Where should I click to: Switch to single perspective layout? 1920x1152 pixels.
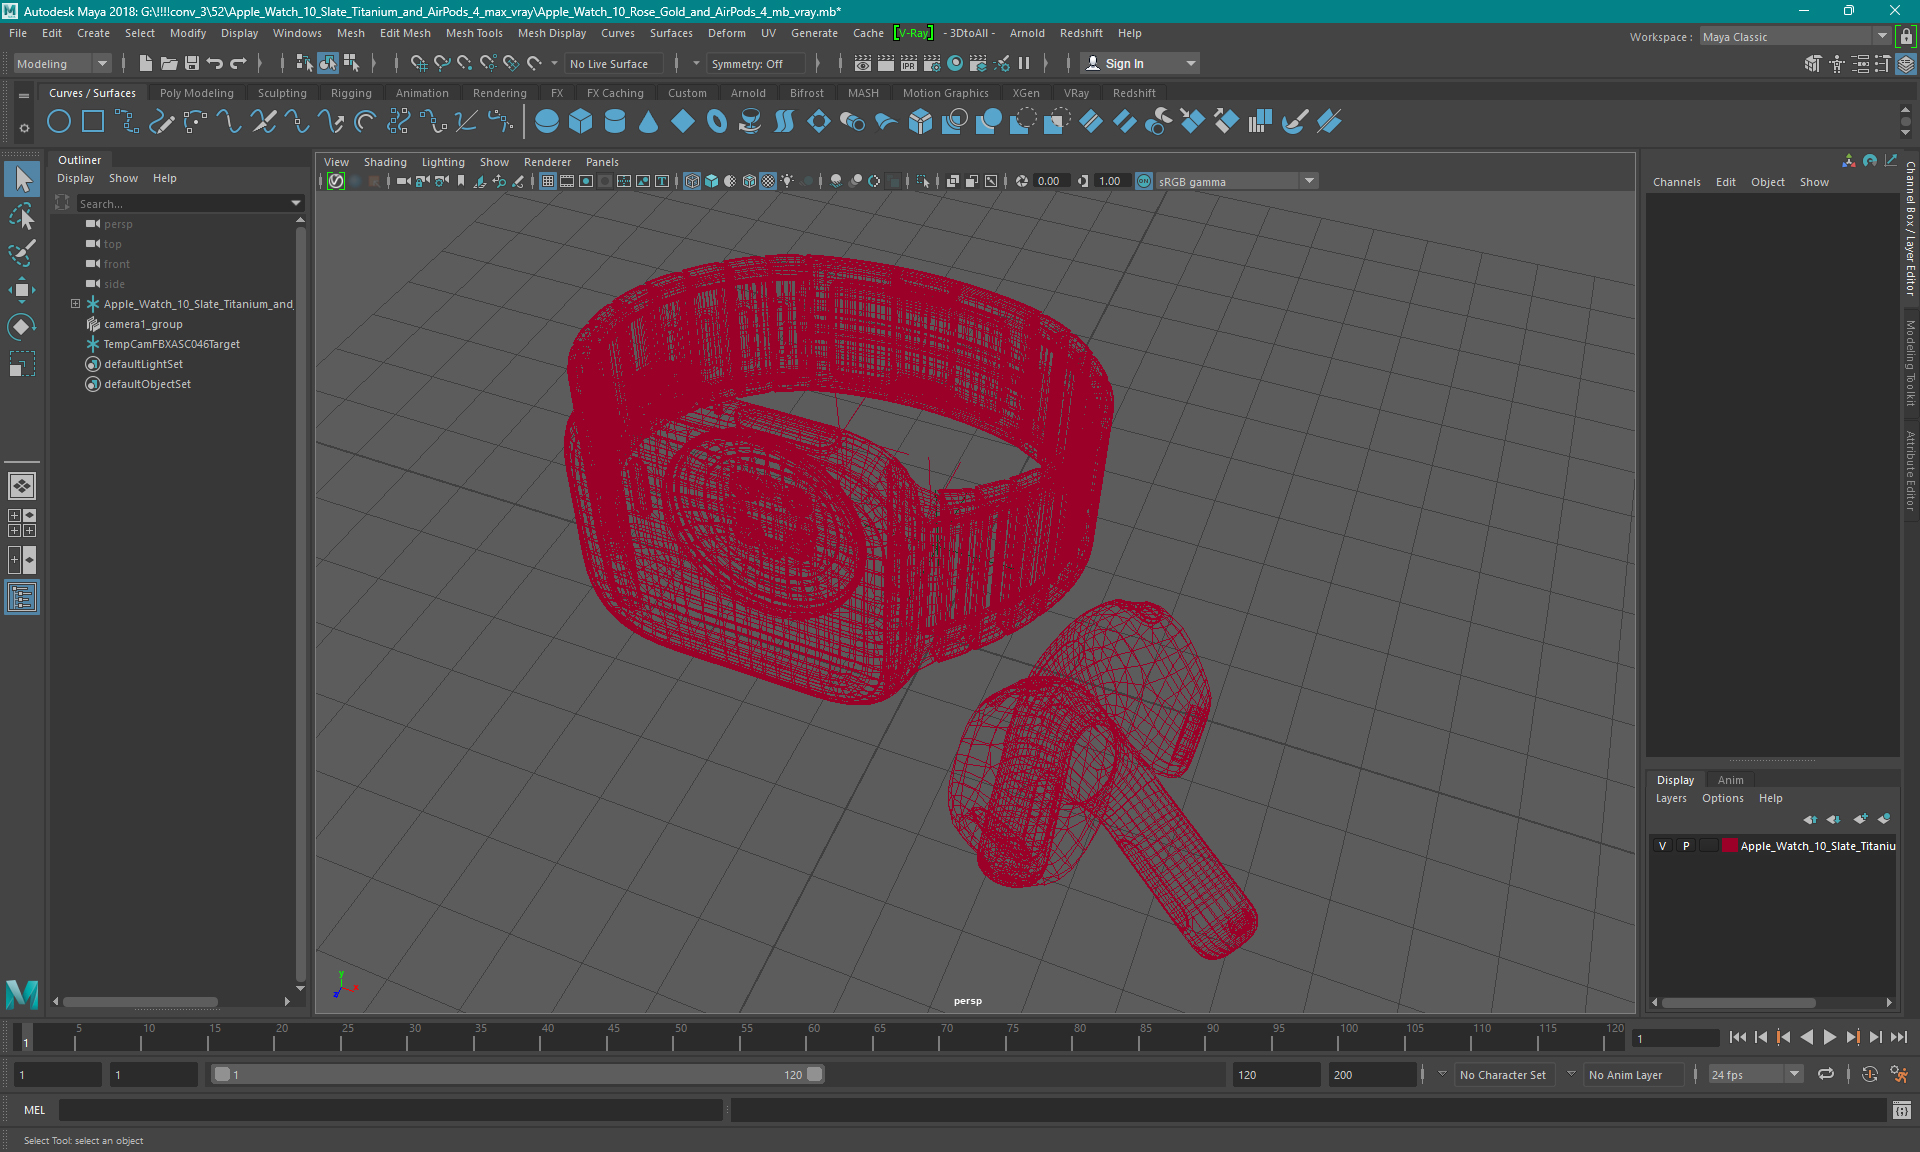click(22, 486)
